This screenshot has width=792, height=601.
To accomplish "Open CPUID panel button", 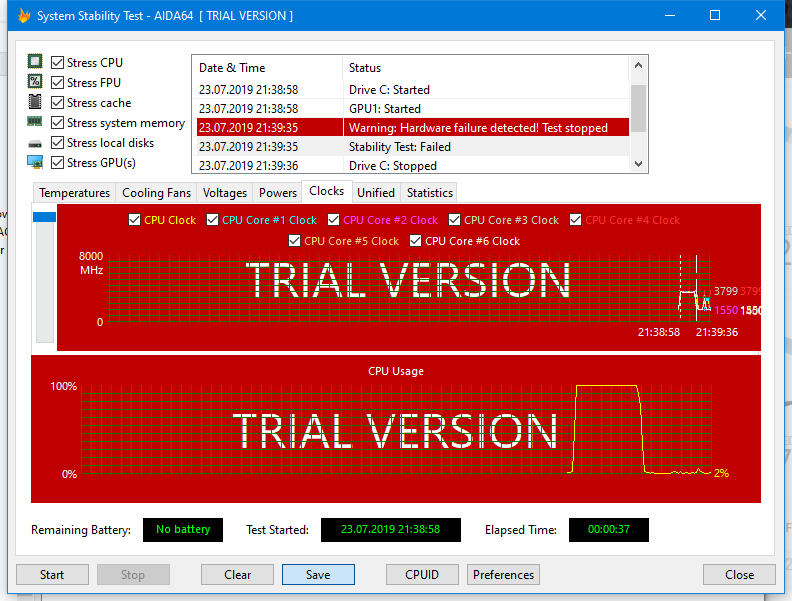I will click(x=422, y=575).
